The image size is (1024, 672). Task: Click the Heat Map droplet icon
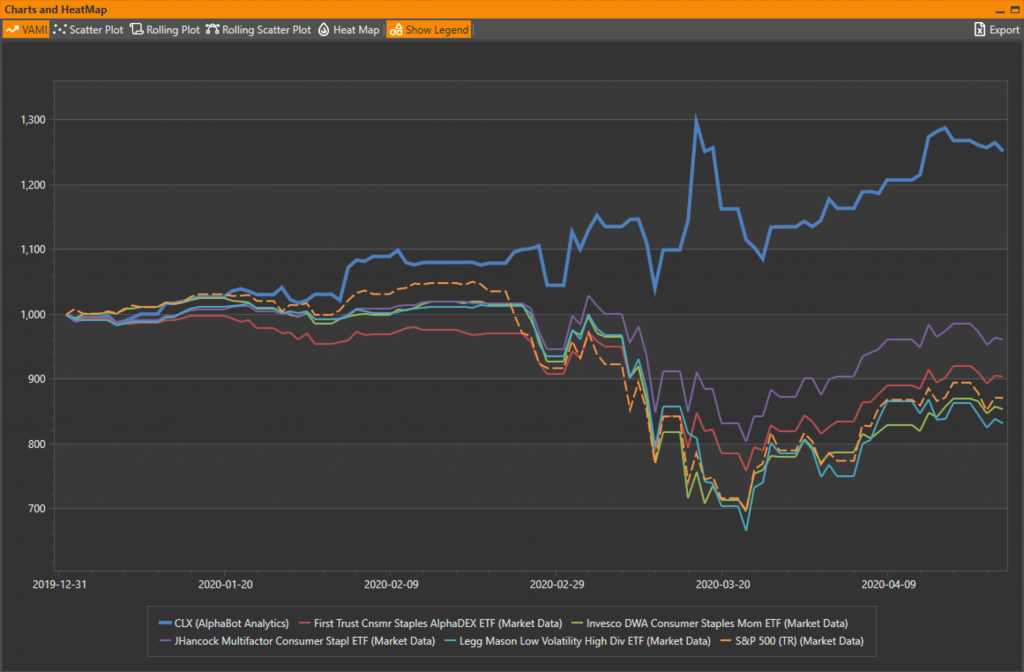[324, 30]
